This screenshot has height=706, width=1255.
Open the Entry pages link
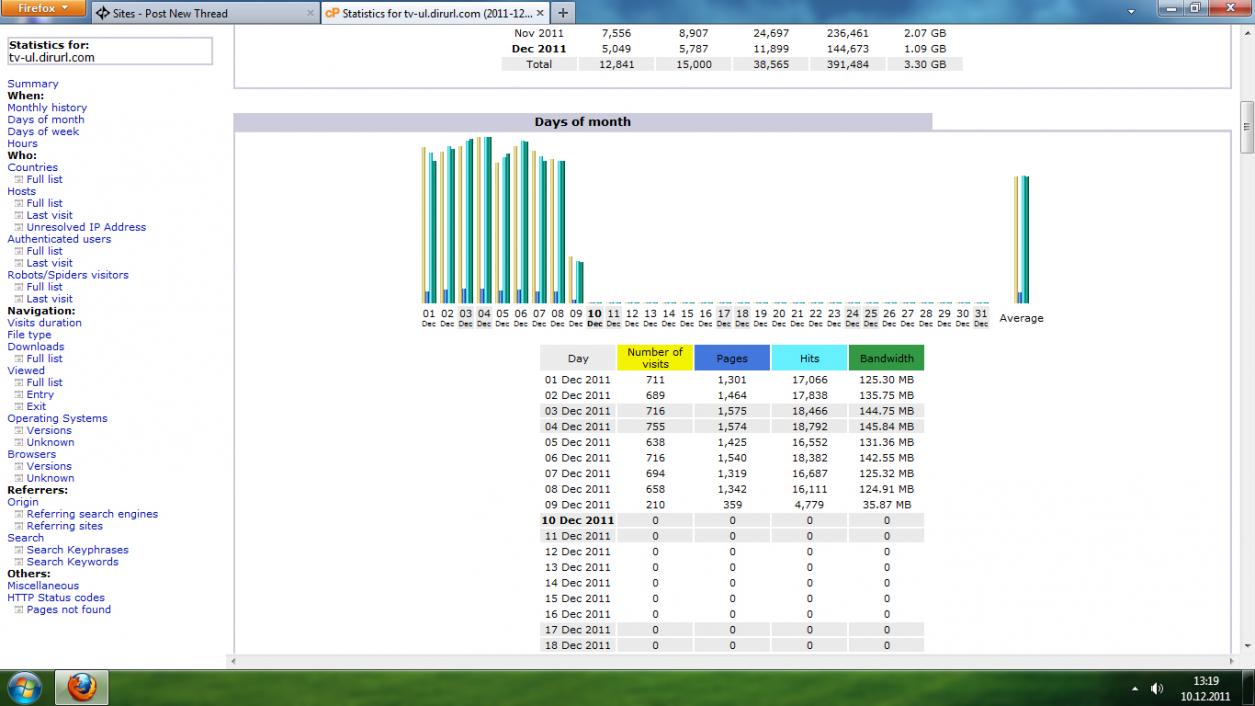coord(40,396)
